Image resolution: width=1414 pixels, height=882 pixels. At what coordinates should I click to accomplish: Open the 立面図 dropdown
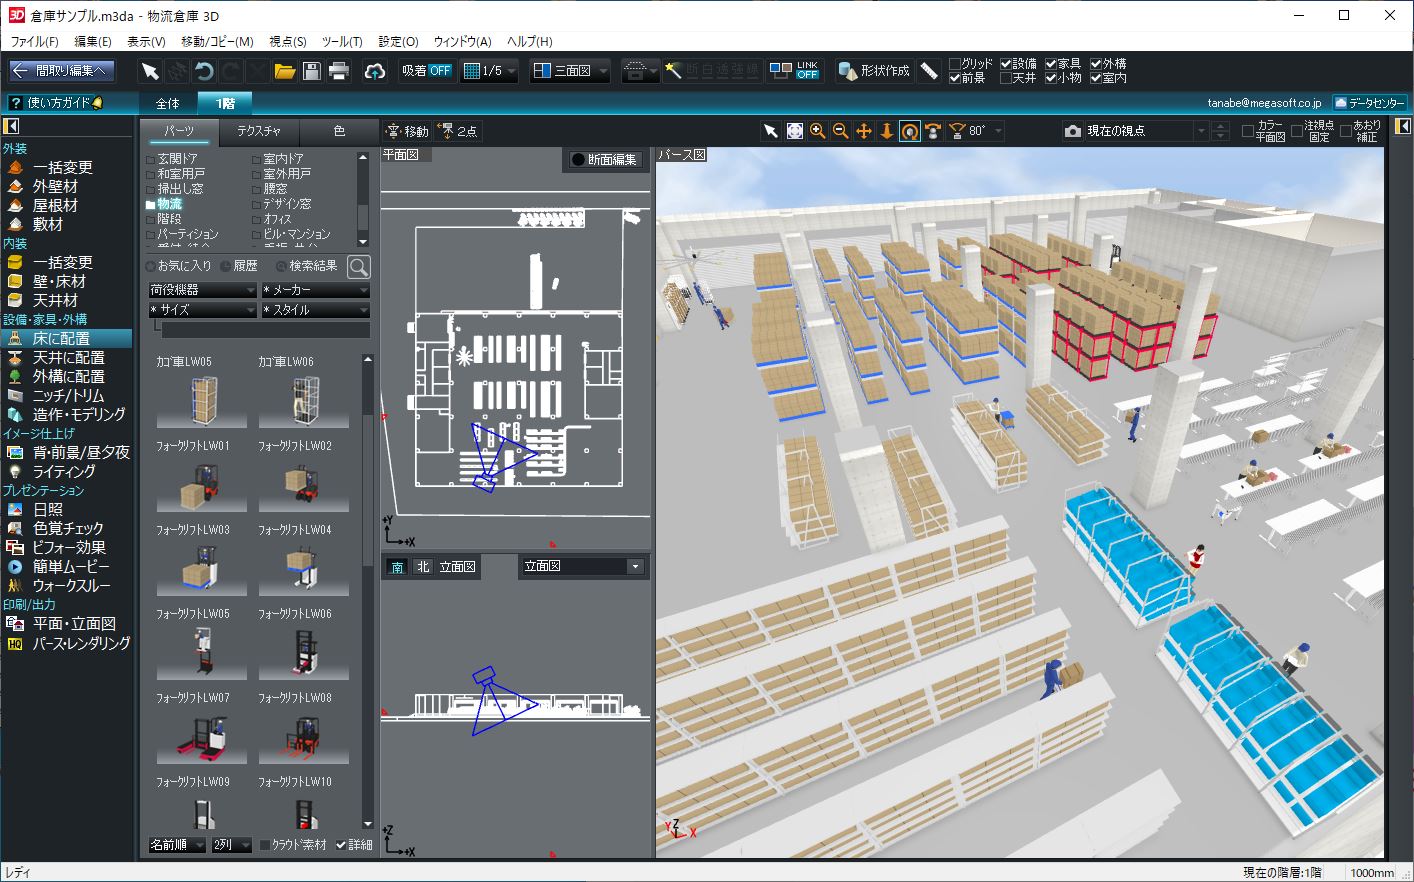582,566
